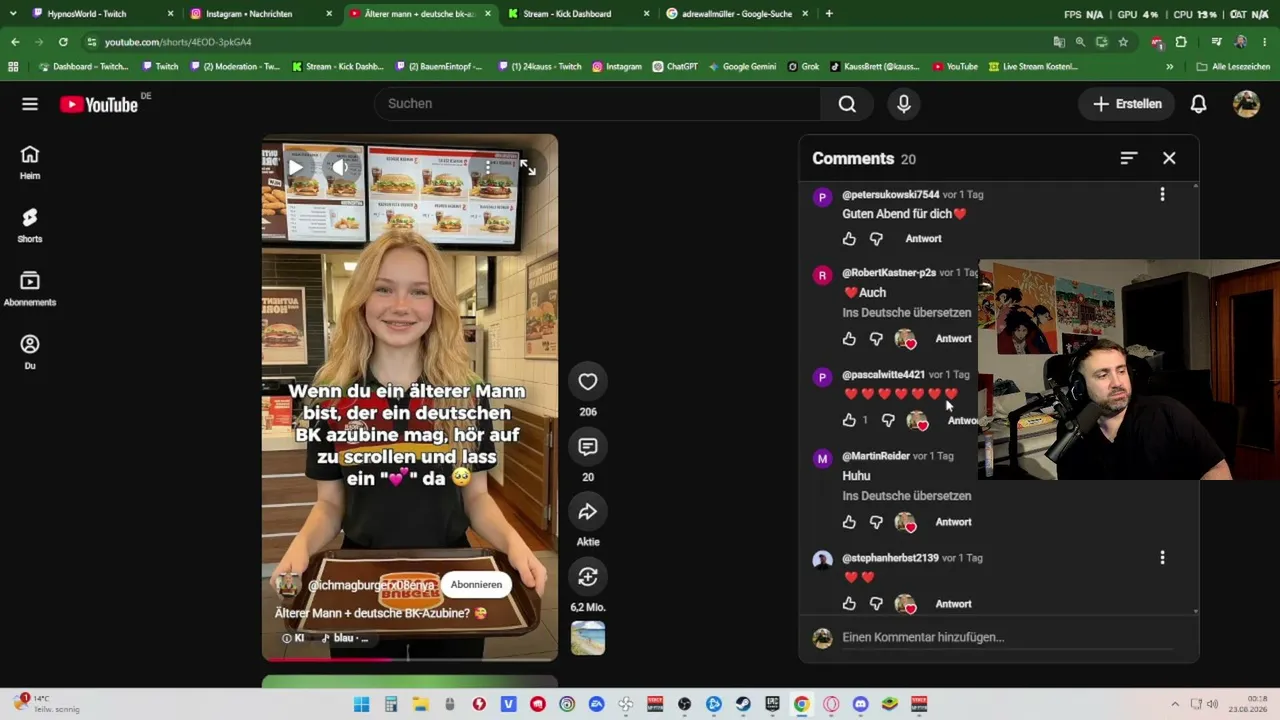This screenshot has width=1280, height=720.
Task: Open the YouTube guide hamburger menu
Action: [x=30, y=104]
